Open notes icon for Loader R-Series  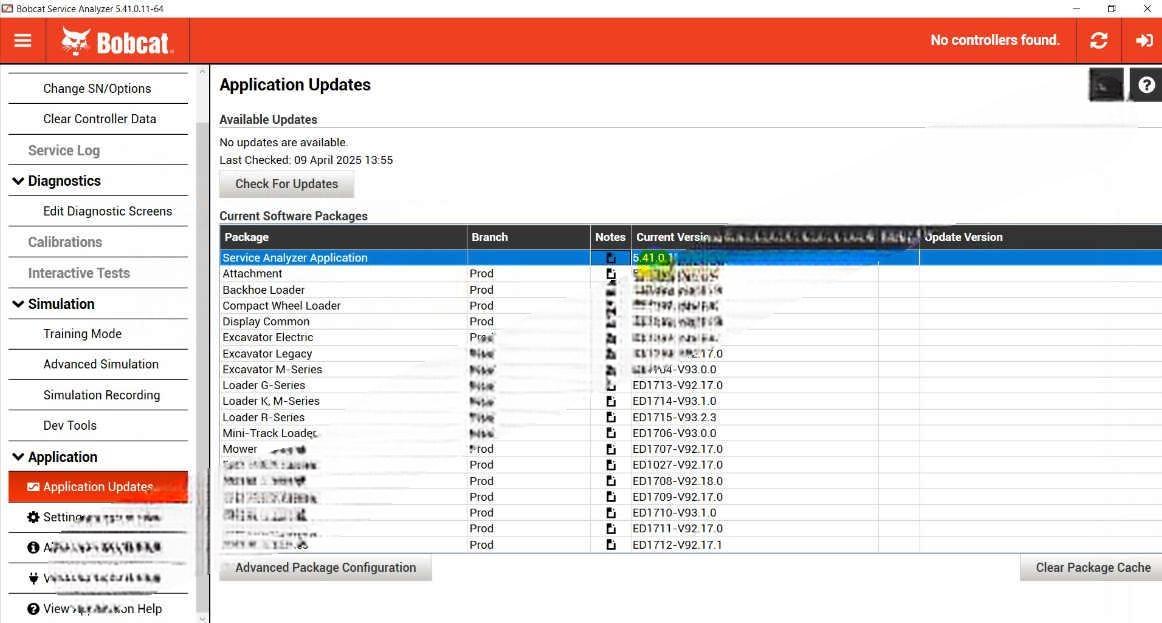pos(611,417)
